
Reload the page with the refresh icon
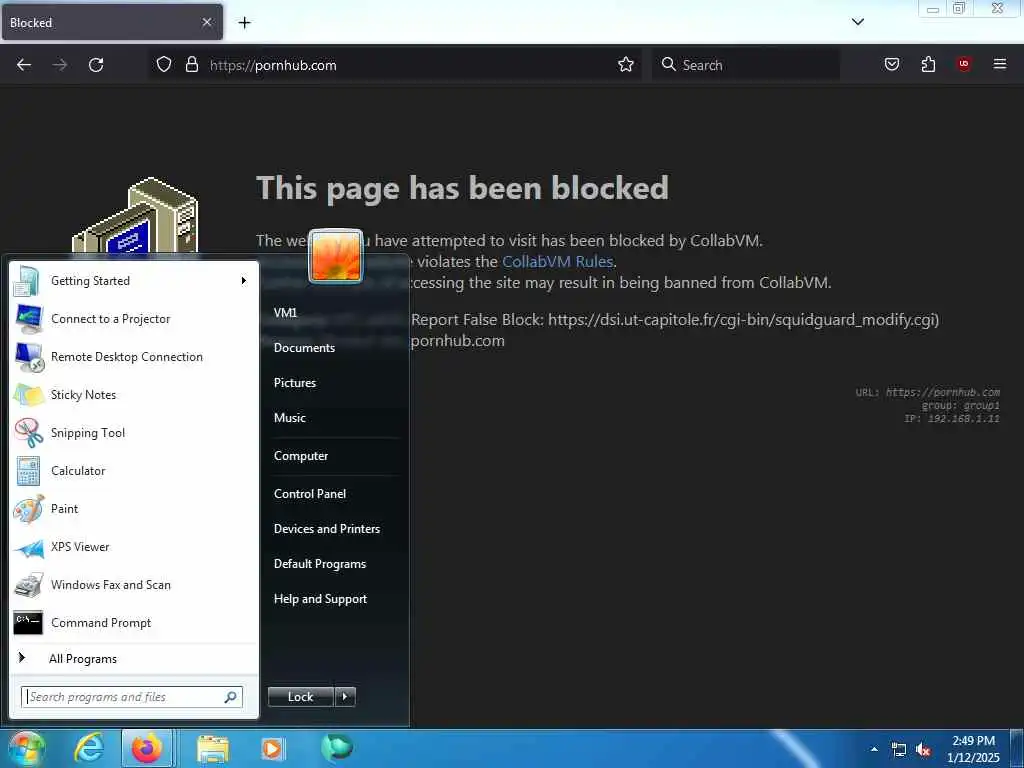tap(96, 65)
